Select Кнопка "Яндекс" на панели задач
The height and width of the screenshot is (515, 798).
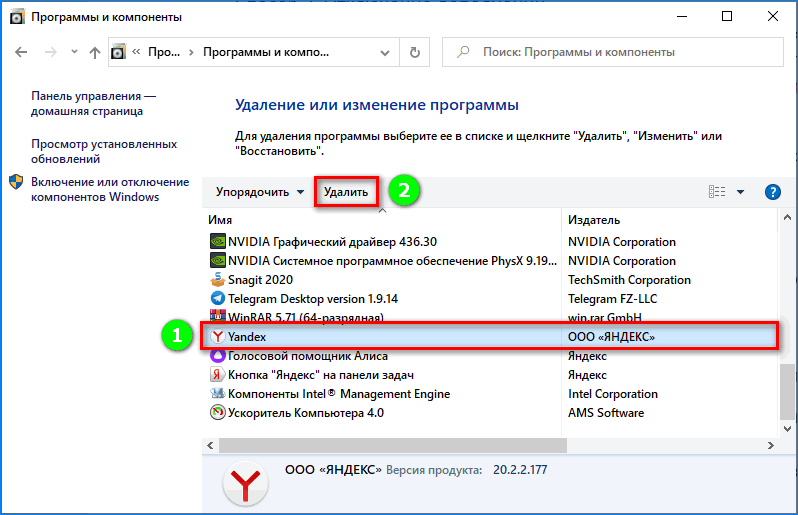point(321,375)
